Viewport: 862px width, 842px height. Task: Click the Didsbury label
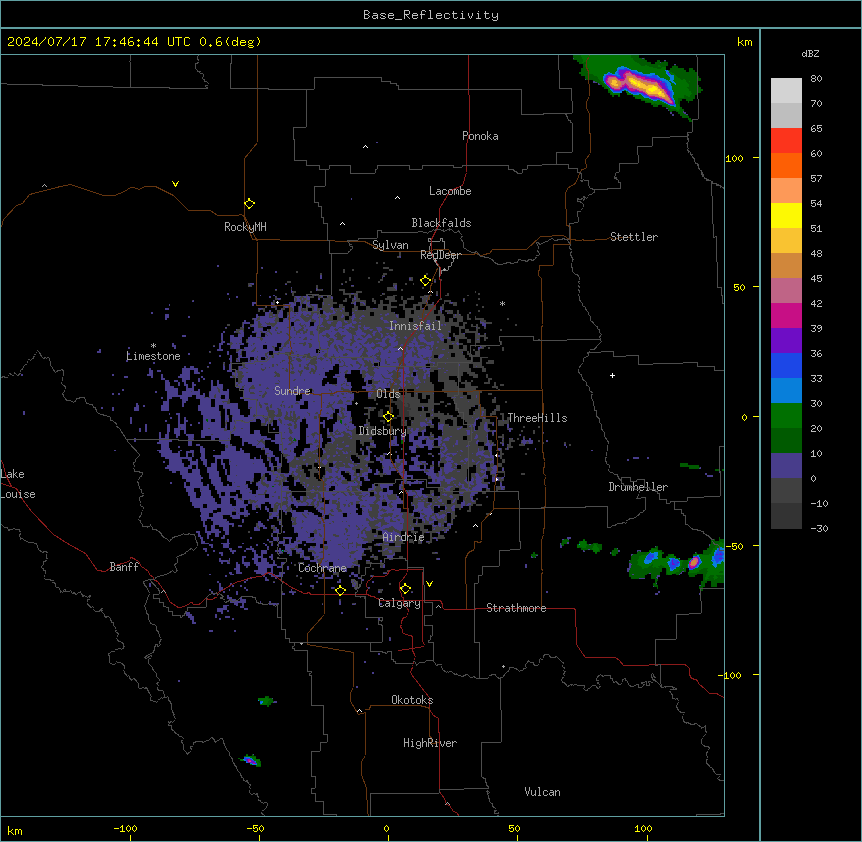(382, 431)
